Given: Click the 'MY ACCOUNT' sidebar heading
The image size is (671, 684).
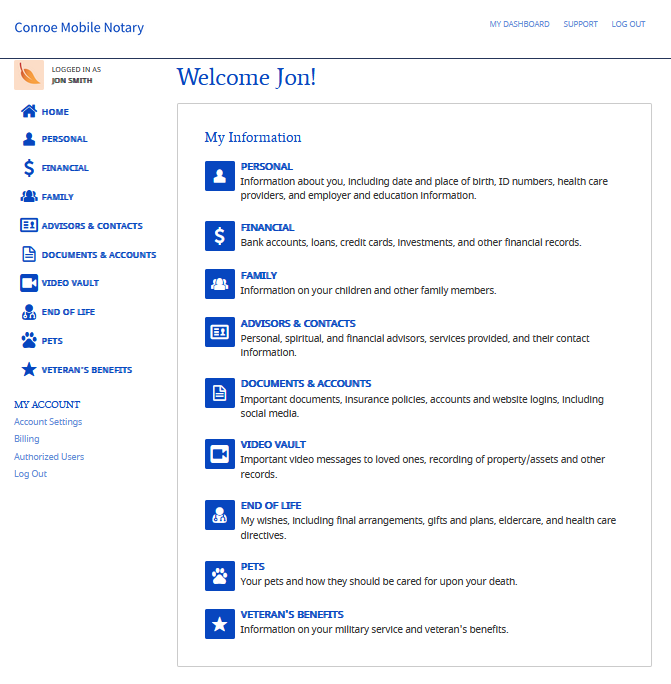Looking at the screenshot, I should coord(47,404).
